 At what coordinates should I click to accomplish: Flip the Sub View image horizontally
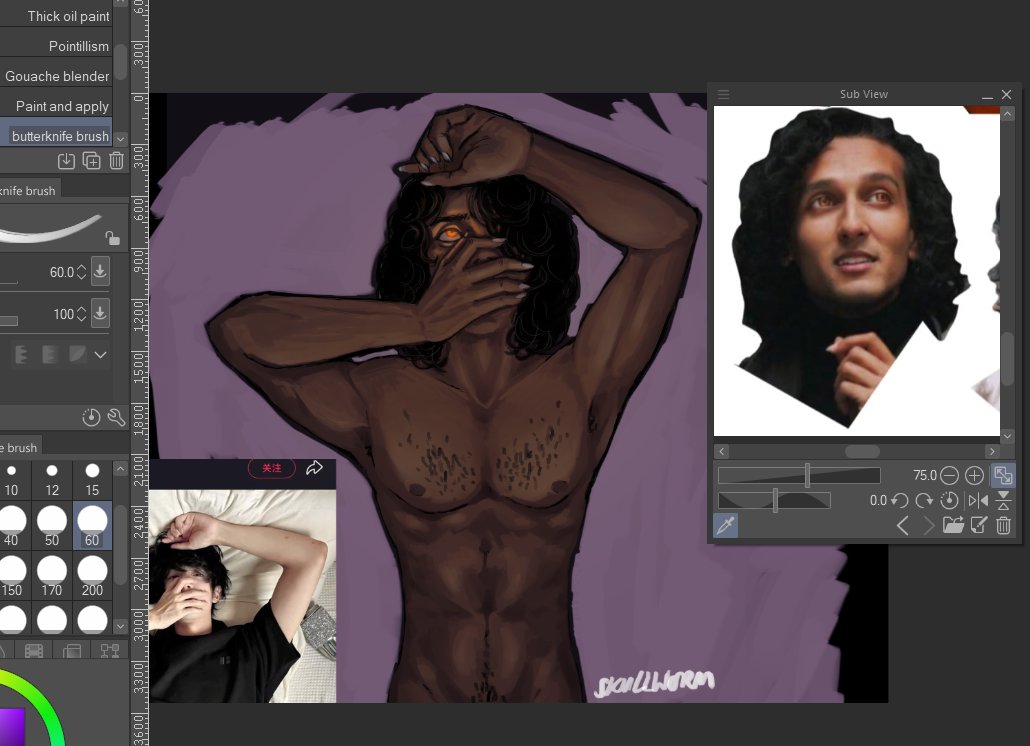978,500
